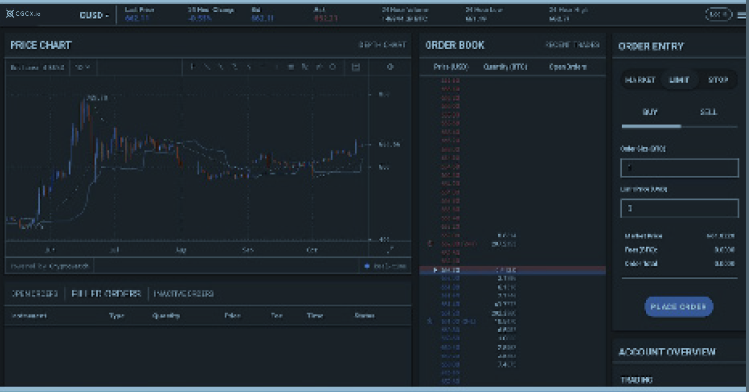Show Recent Trades in order book panel

tap(572, 45)
